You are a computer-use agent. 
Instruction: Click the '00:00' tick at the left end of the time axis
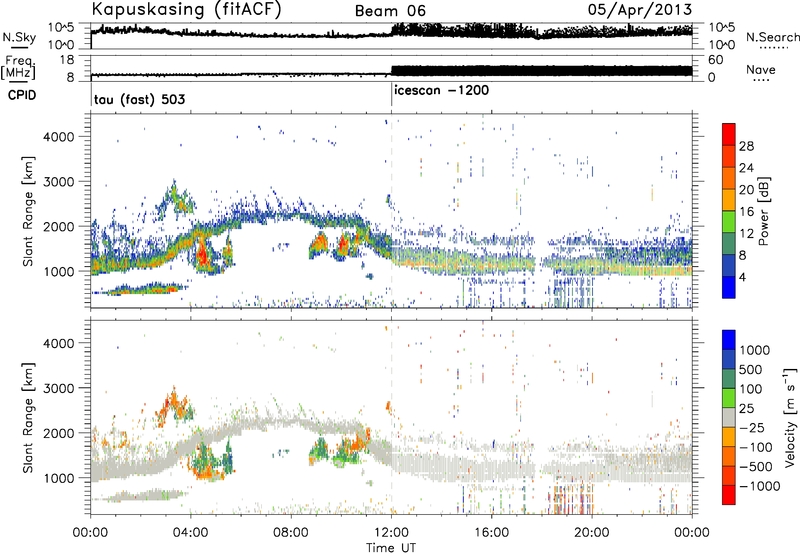coord(90,533)
